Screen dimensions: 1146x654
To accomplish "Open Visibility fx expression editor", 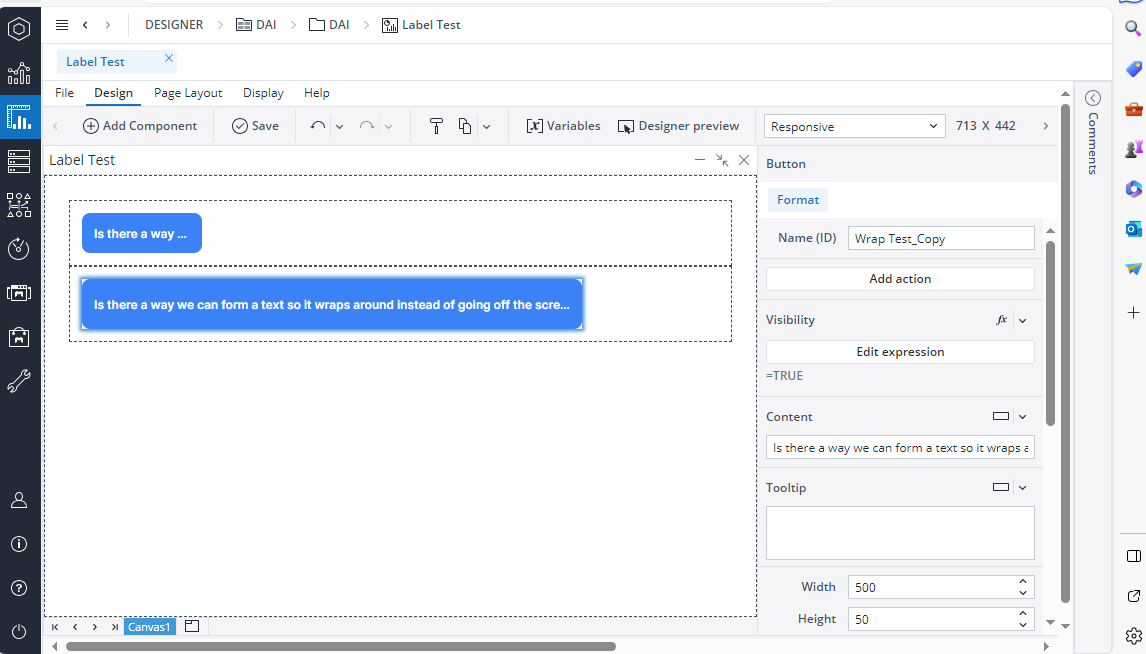I will click(1001, 320).
